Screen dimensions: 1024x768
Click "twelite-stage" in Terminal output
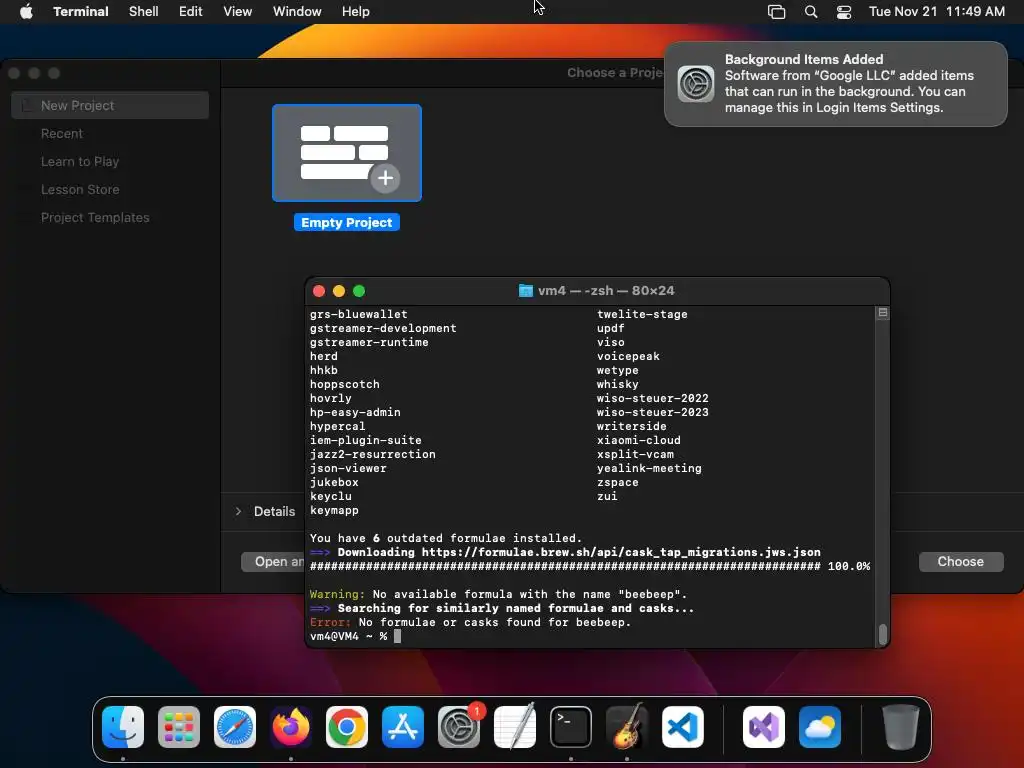coord(642,314)
